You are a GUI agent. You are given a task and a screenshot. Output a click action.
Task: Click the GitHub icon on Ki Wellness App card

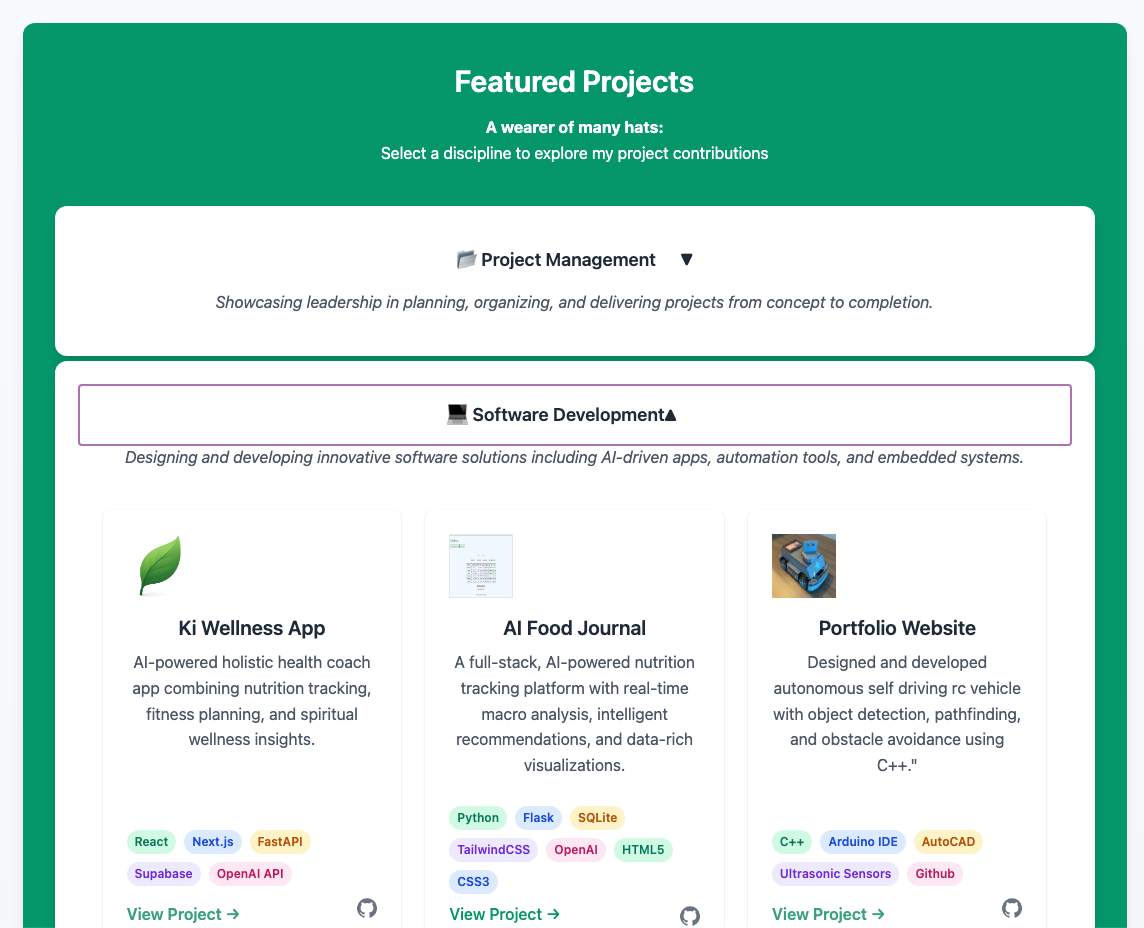coord(367,909)
